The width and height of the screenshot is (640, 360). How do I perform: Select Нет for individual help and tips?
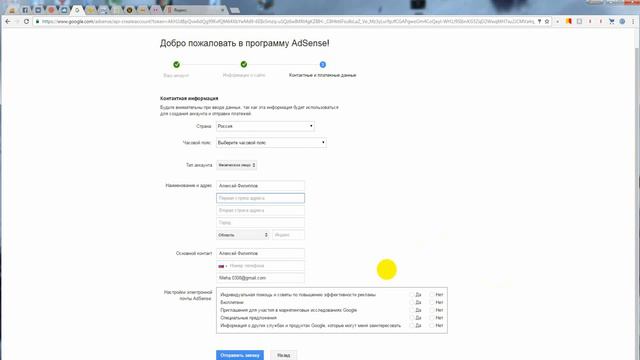[432, 295]
